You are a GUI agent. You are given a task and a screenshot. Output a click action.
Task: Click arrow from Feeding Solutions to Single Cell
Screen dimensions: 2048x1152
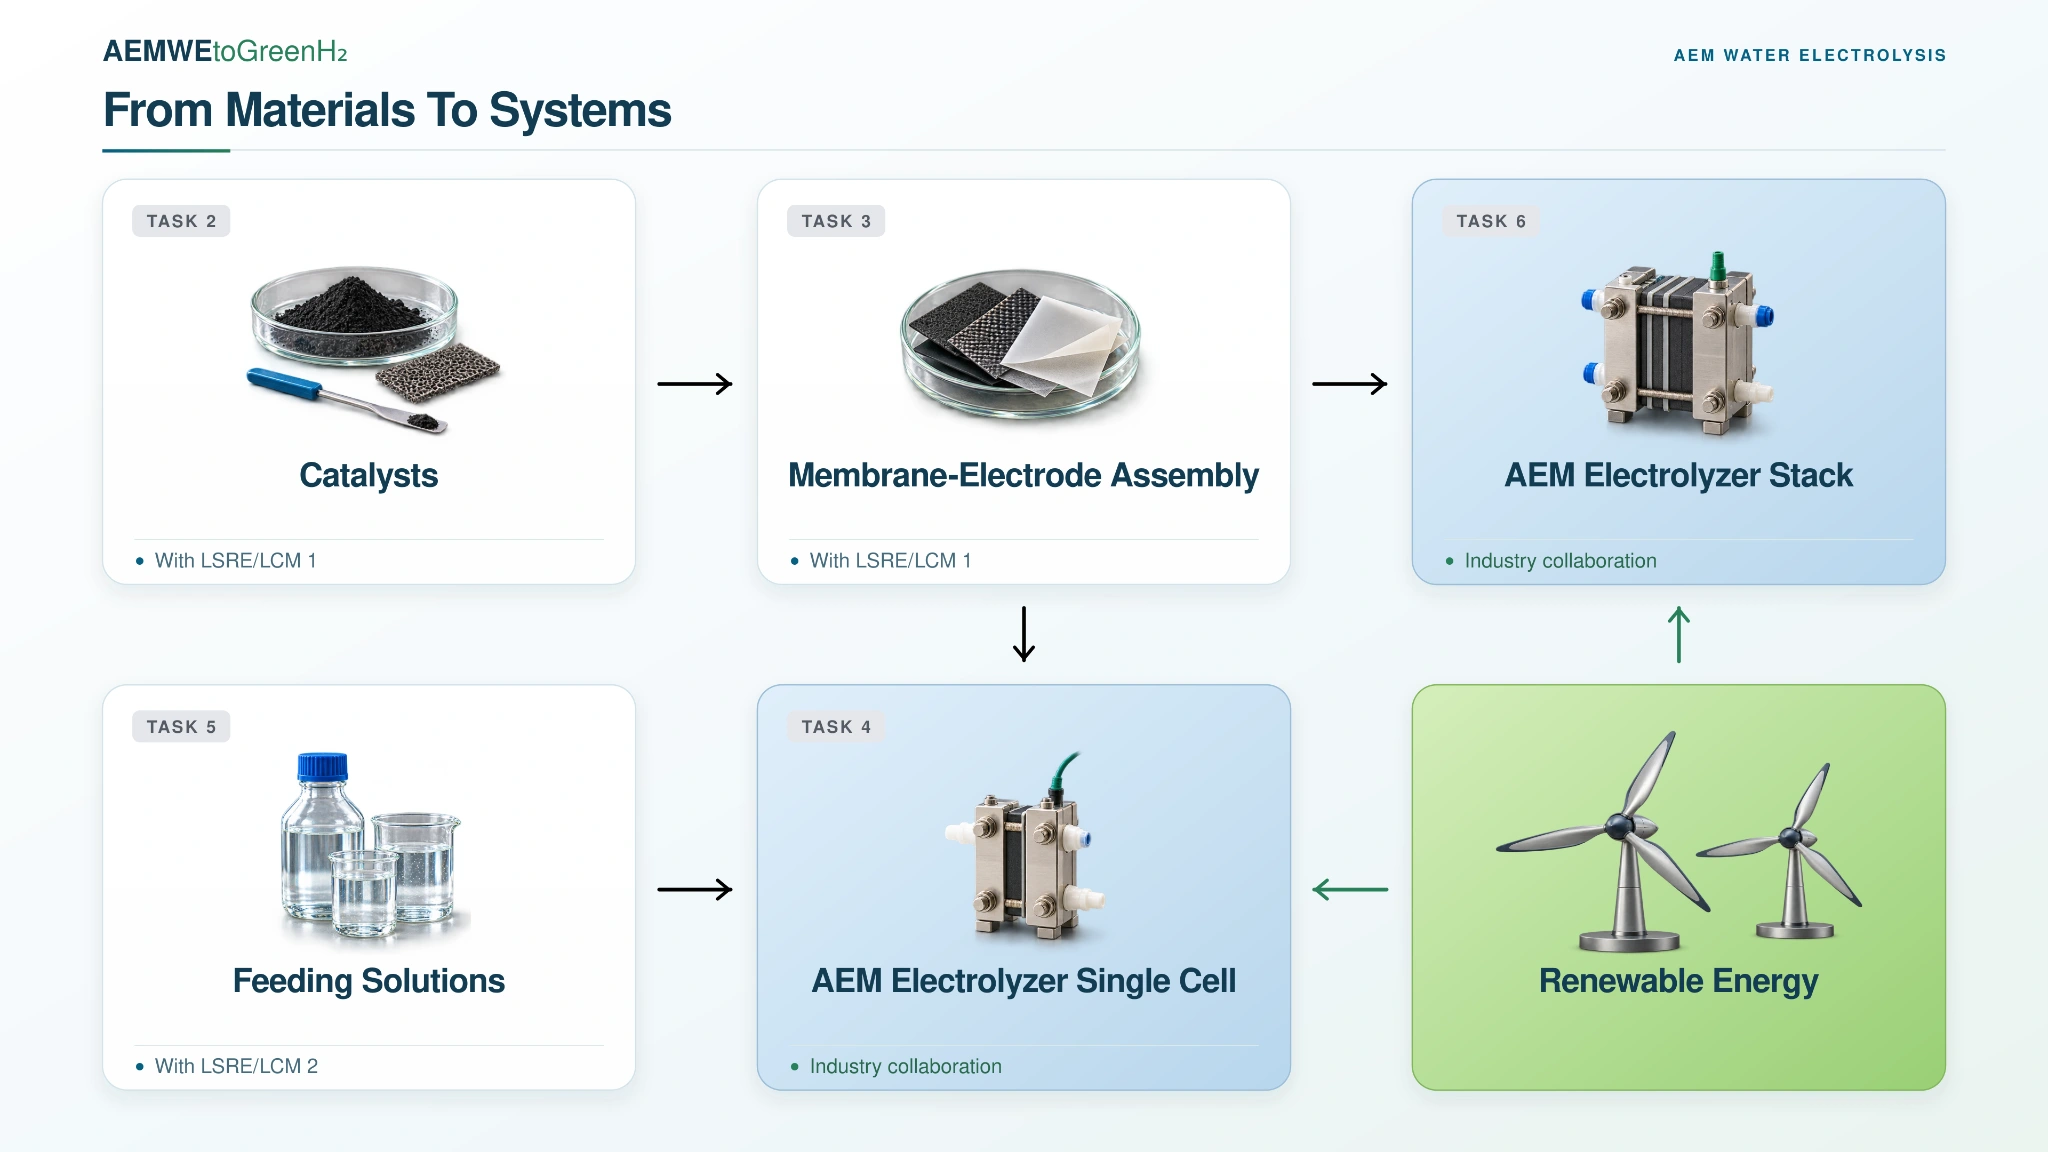click(x=695, y=889)
